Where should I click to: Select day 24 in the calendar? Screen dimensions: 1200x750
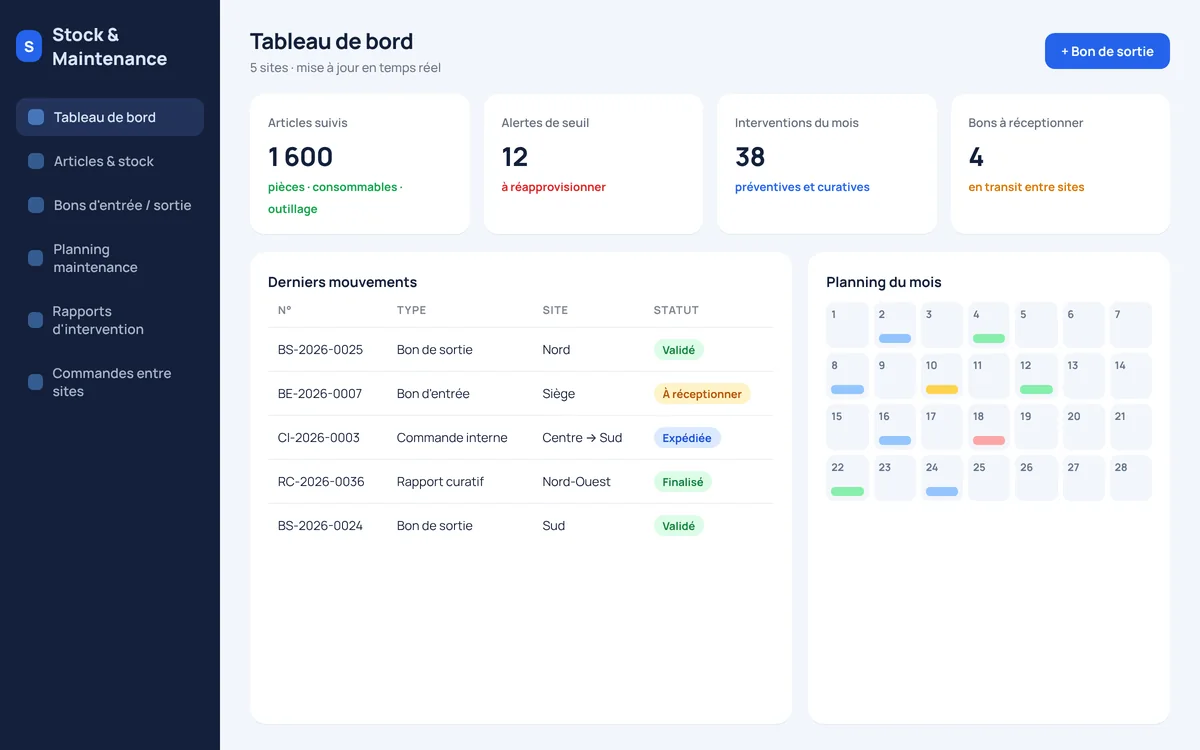pos(942,478)
